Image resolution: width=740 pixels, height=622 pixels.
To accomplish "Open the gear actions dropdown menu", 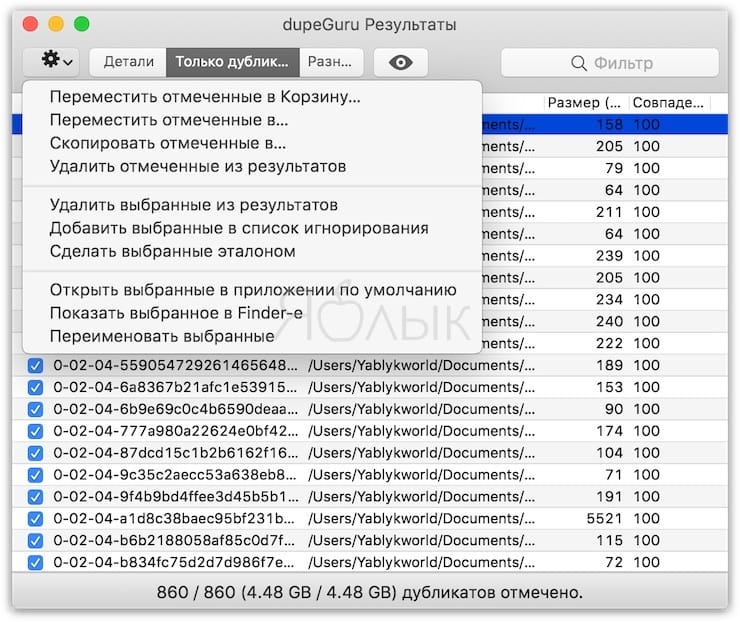I will coord(51,61).
